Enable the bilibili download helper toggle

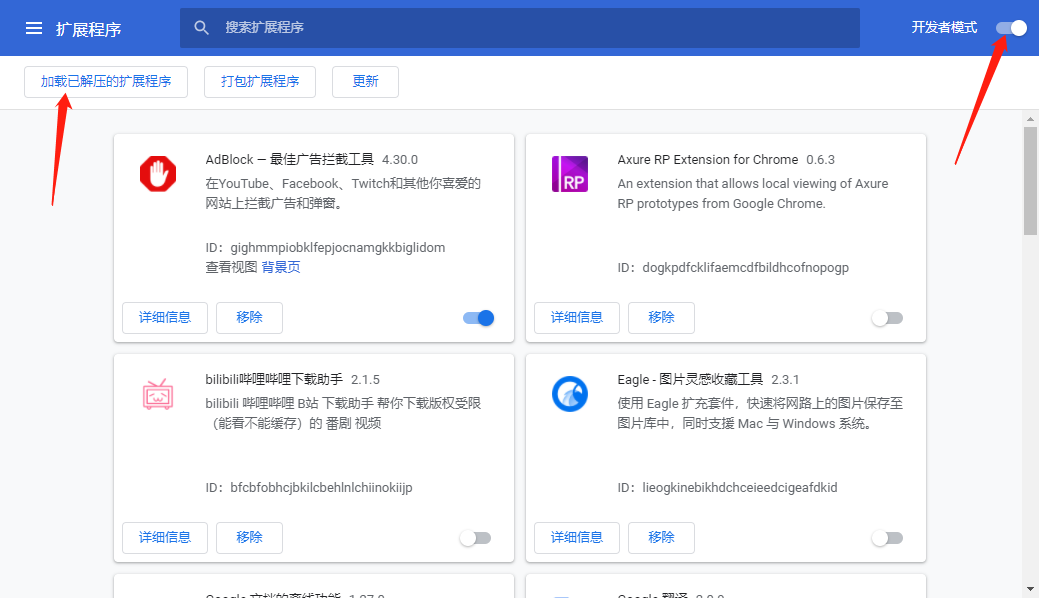point(475,538)
